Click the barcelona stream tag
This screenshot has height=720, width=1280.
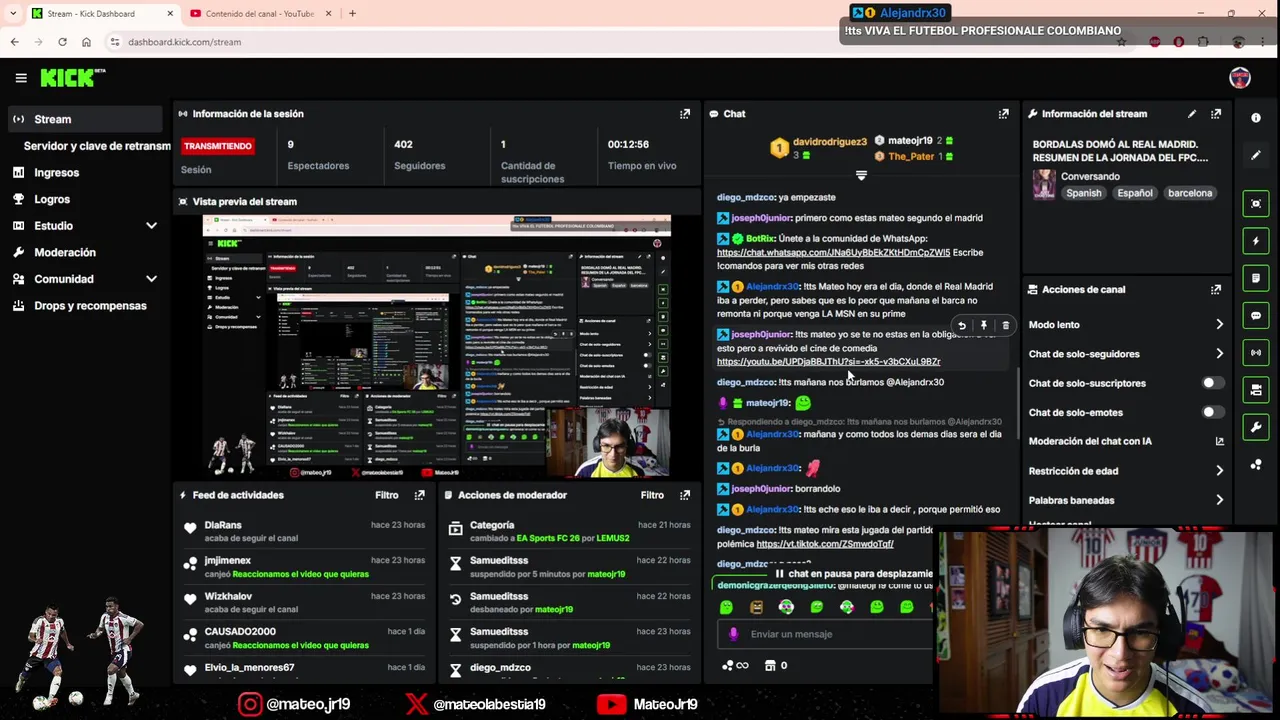coord(1189,193)
